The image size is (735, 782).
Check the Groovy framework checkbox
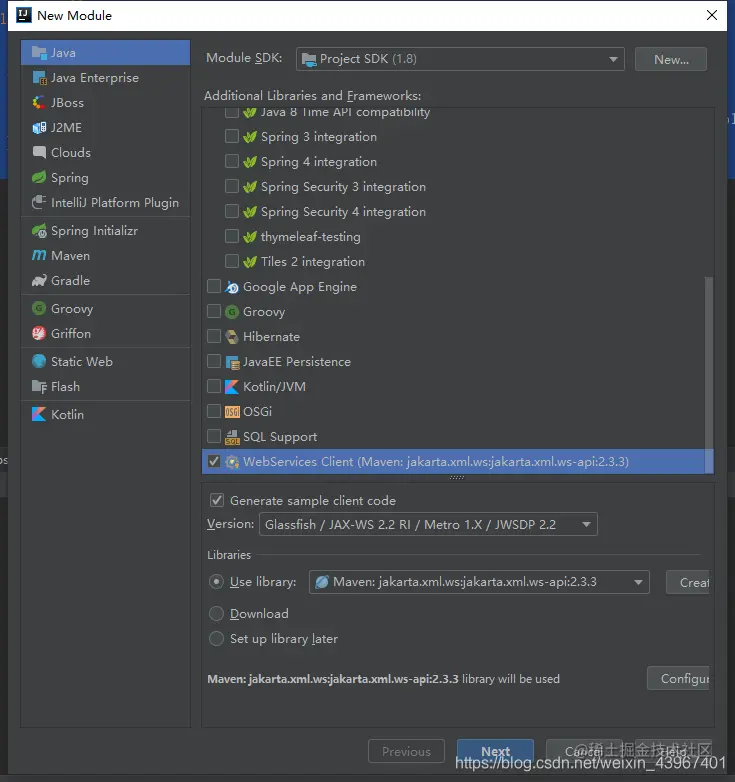(x=214, y=311)
